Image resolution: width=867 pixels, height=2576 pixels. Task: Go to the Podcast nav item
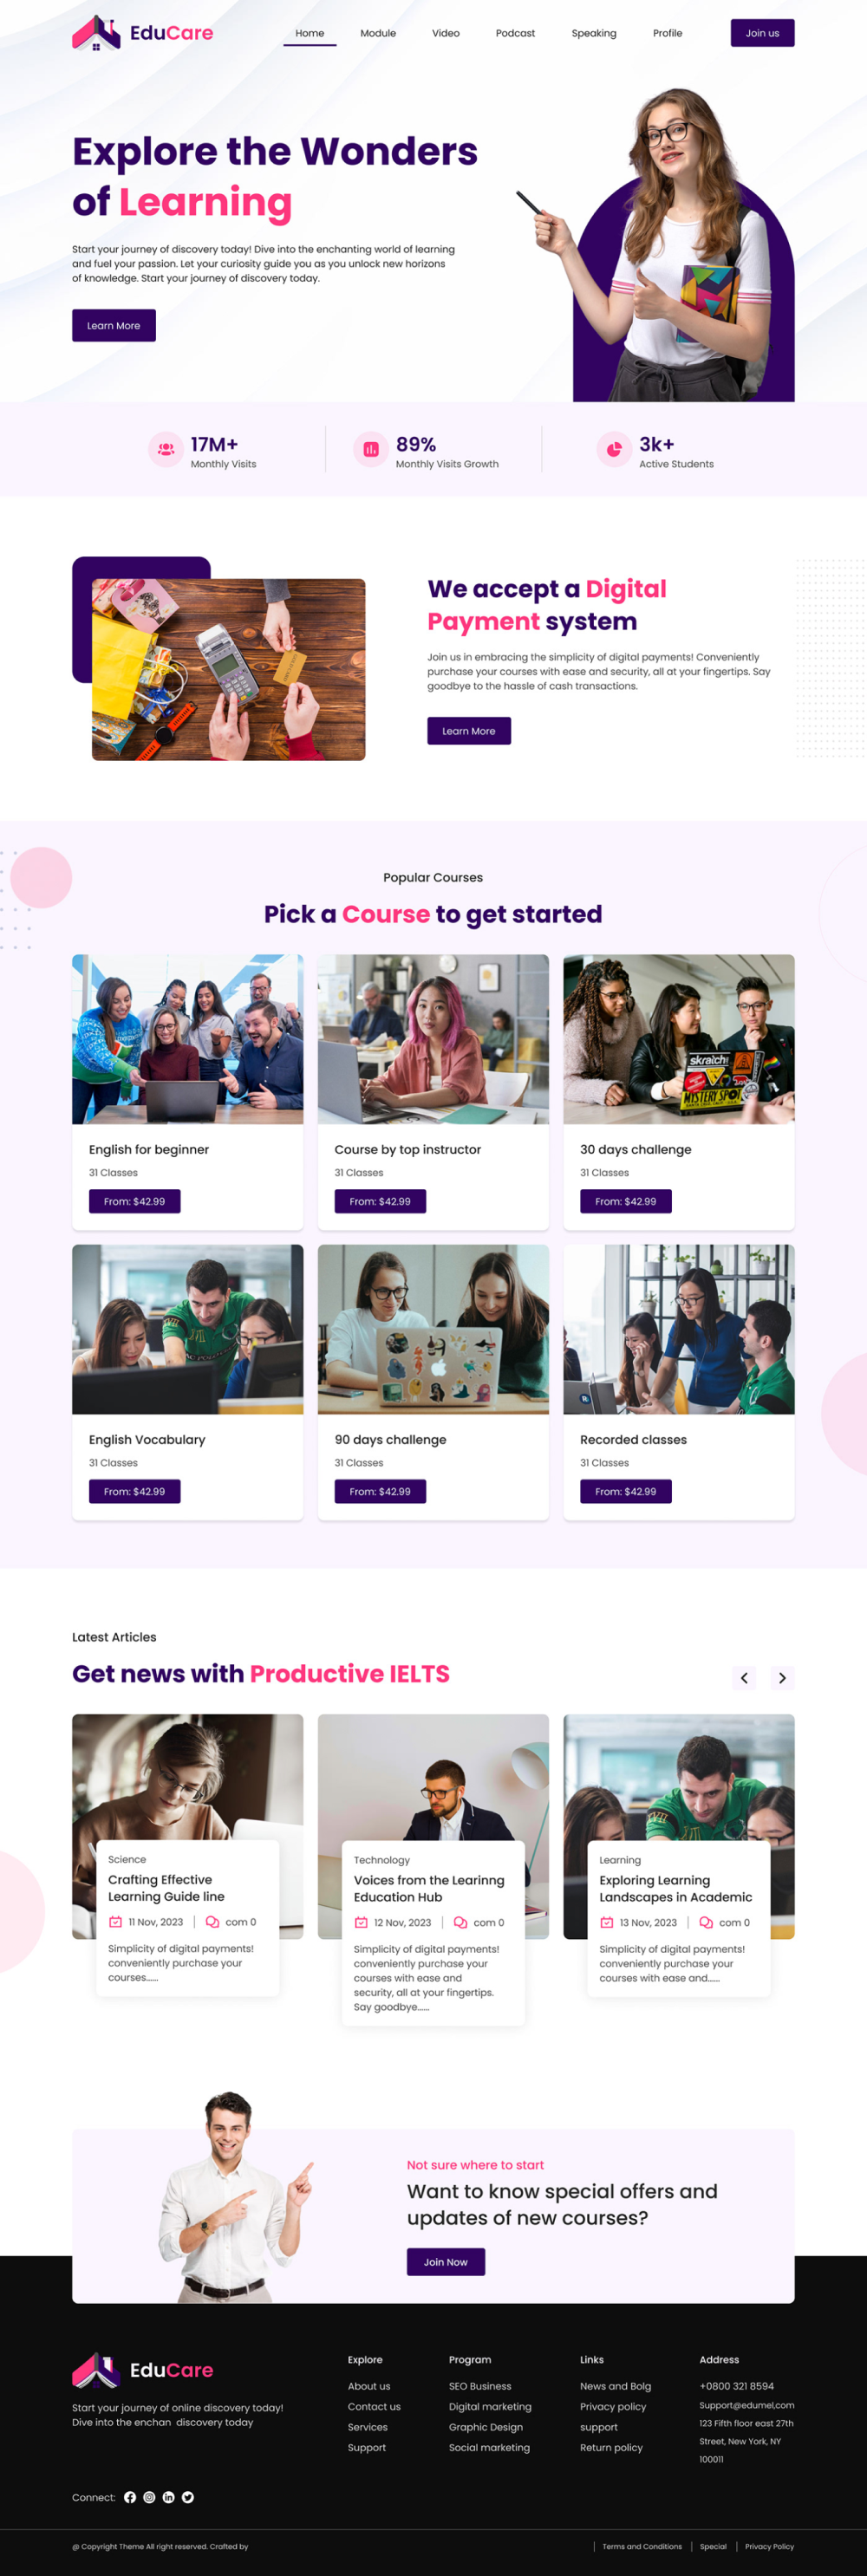click(515, 33)
